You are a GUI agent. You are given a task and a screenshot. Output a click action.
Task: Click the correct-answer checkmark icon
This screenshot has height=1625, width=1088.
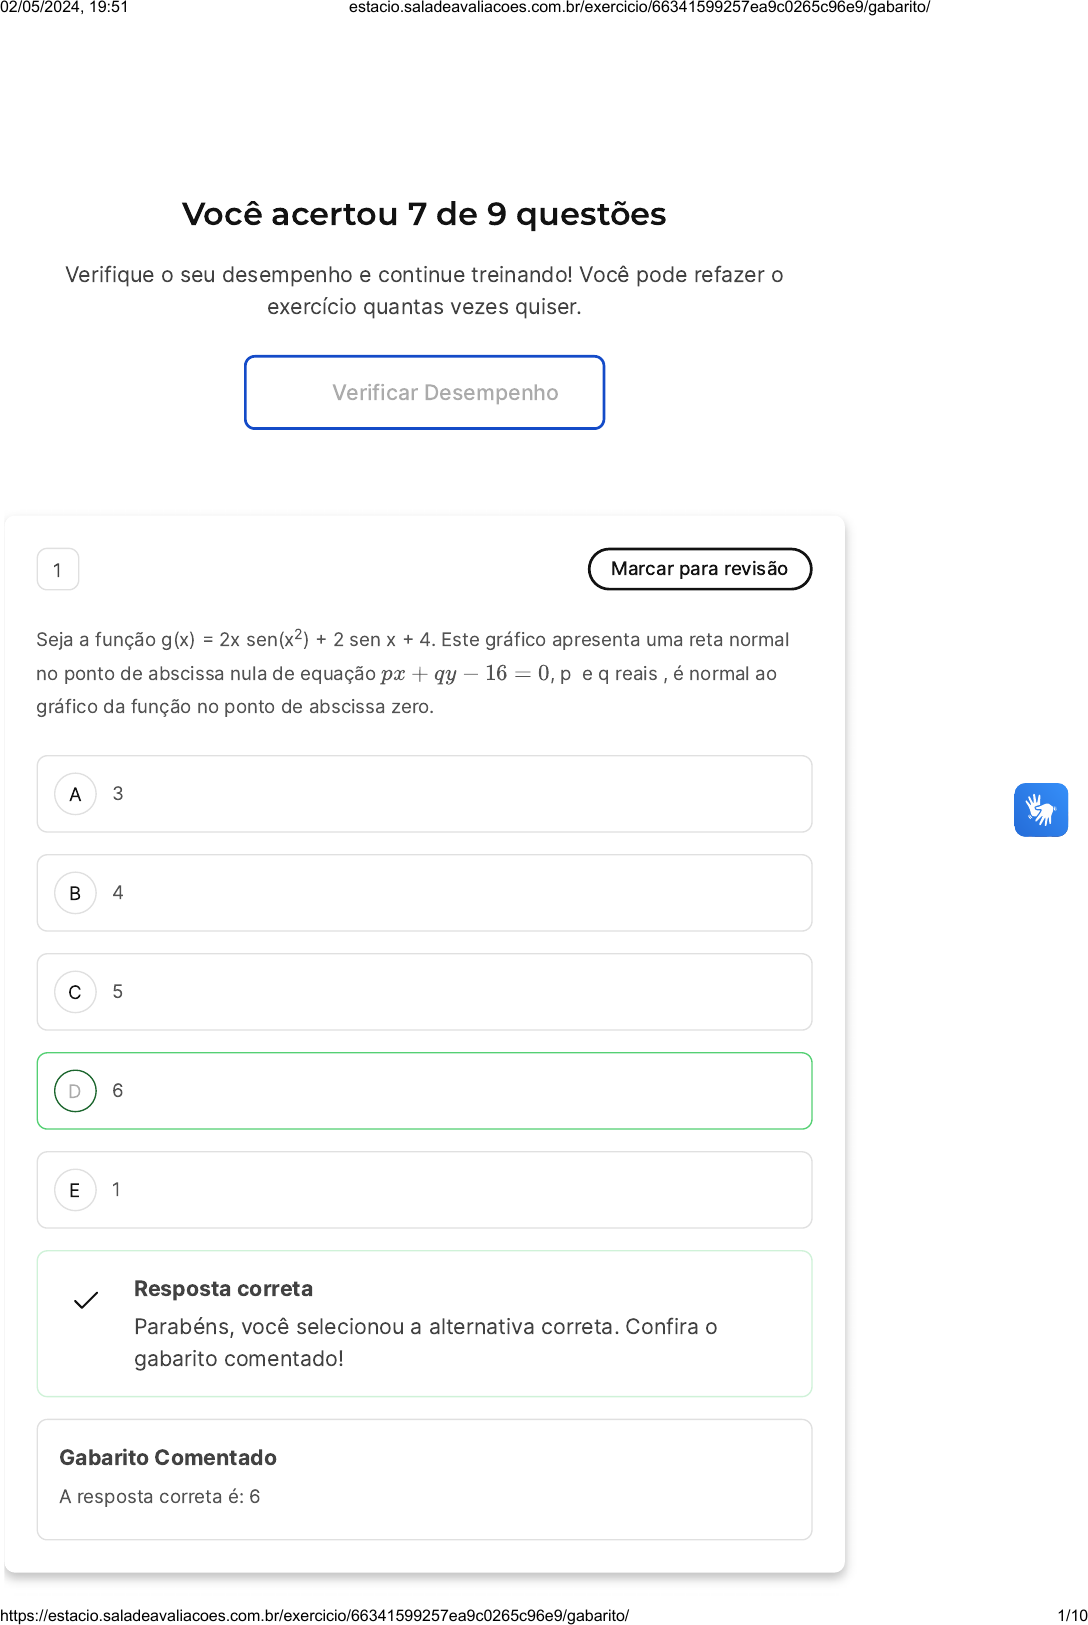[86, 1300]
